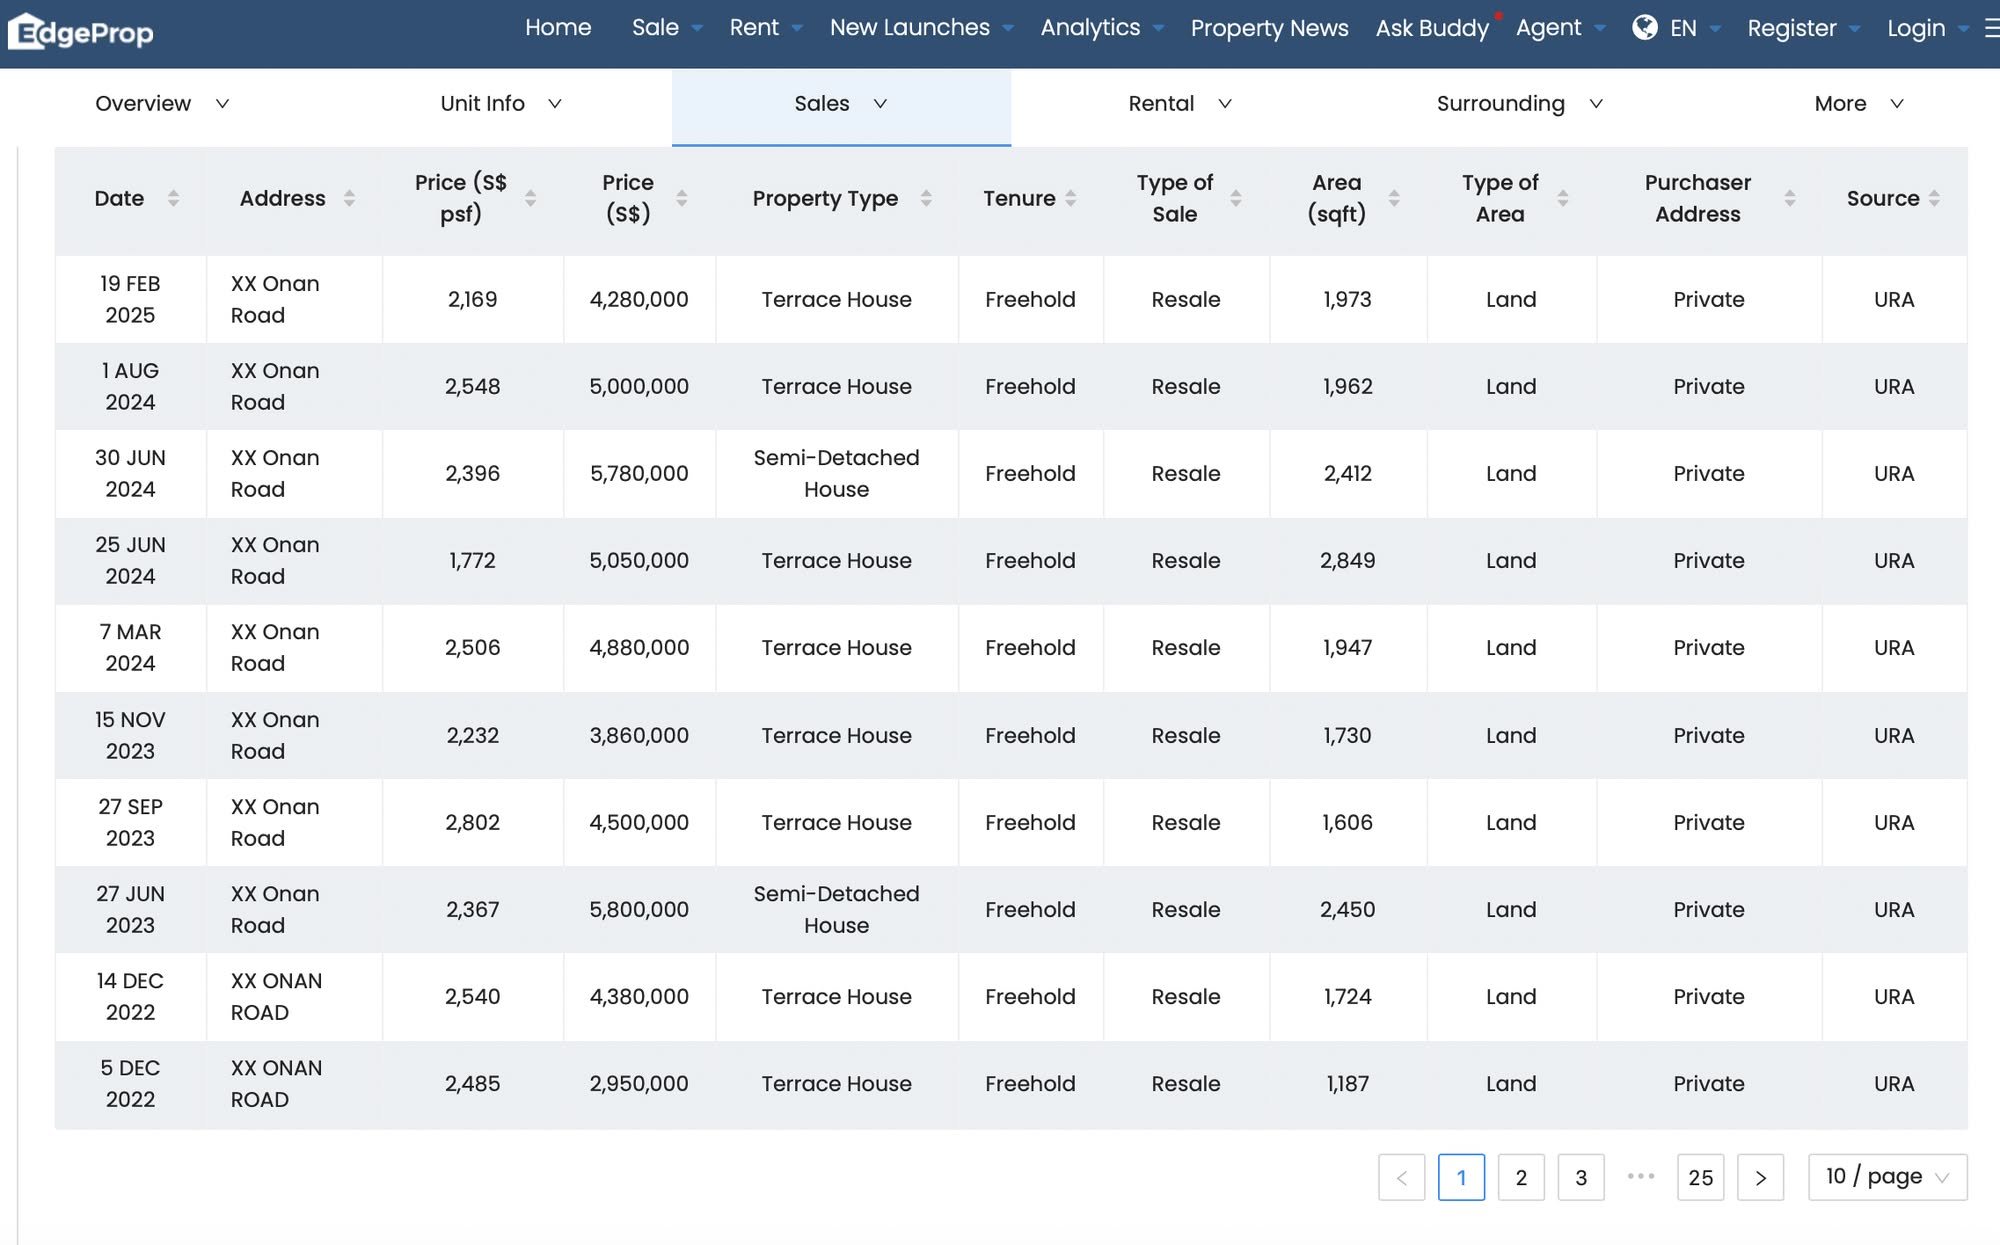Click the EdgeProp logo

[x=81, y=32]
